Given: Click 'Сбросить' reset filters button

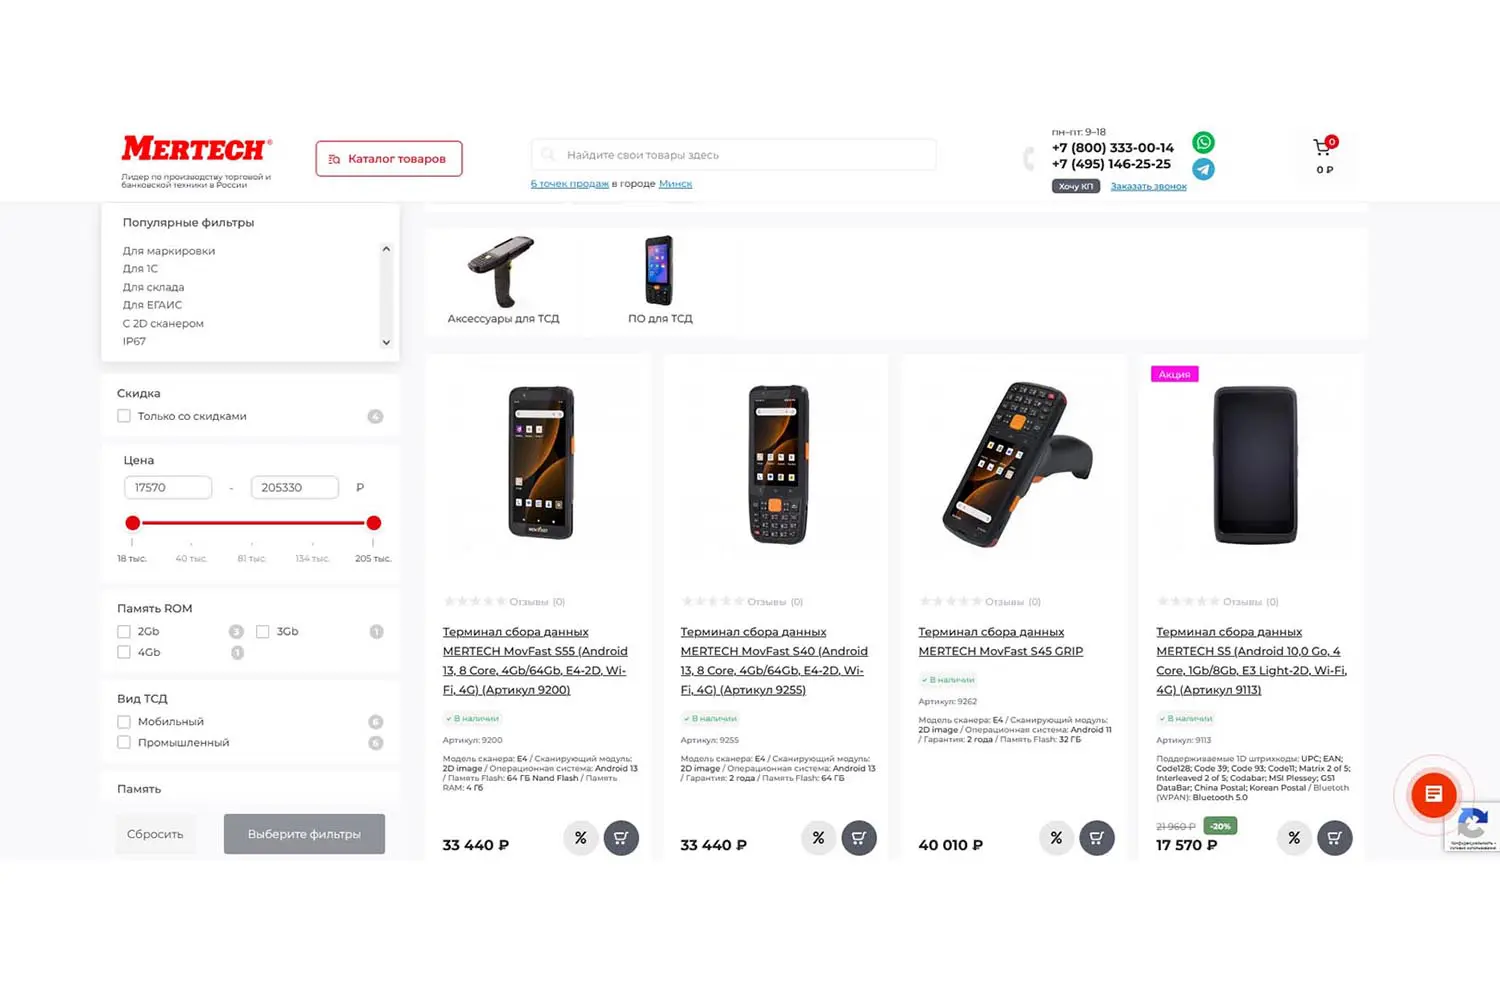Looking at the screenshot, I should tap(155, 834).
